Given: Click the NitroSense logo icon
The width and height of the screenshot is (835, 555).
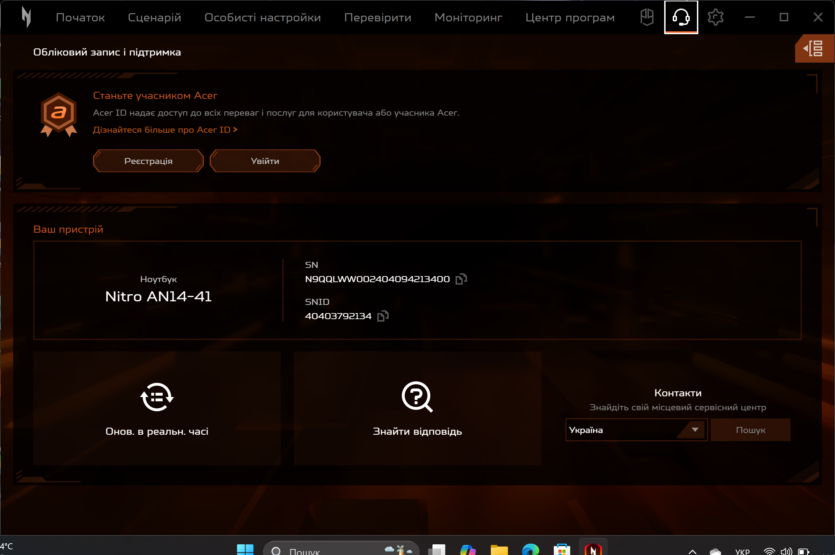Looking at the screenshot, I should coord(26,17).
